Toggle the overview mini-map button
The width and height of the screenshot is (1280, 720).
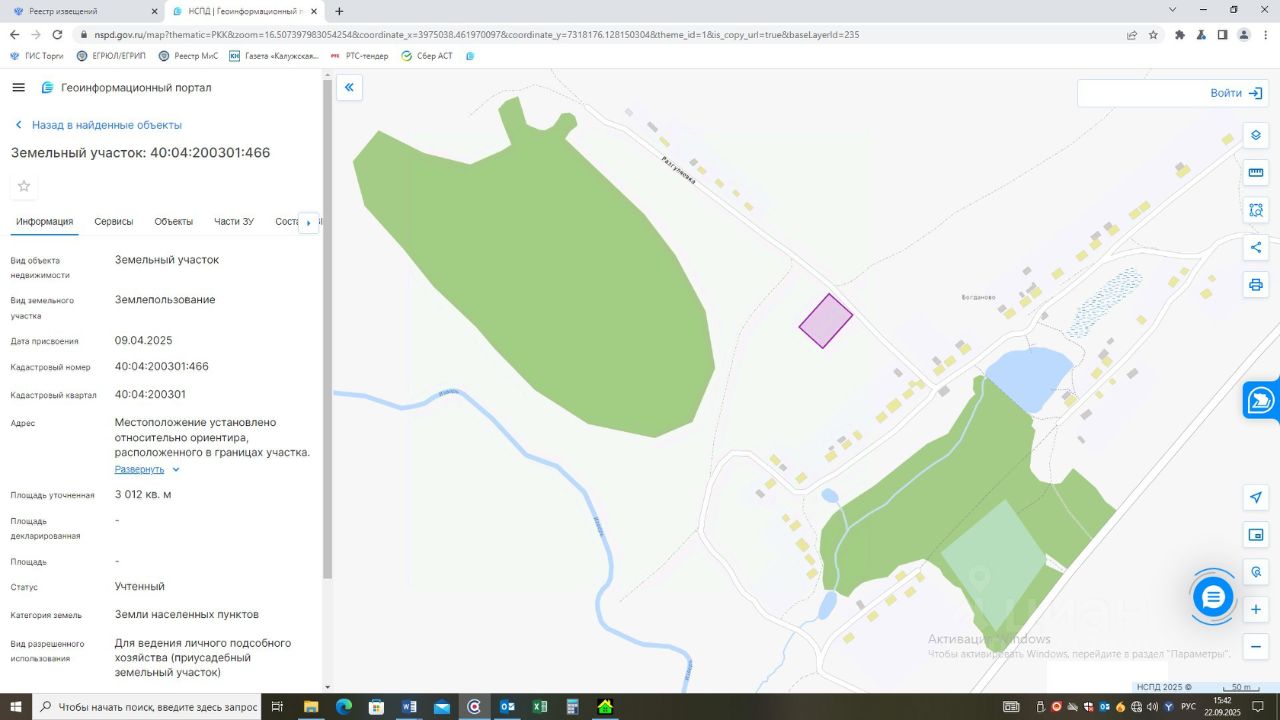pos(1256,535)
